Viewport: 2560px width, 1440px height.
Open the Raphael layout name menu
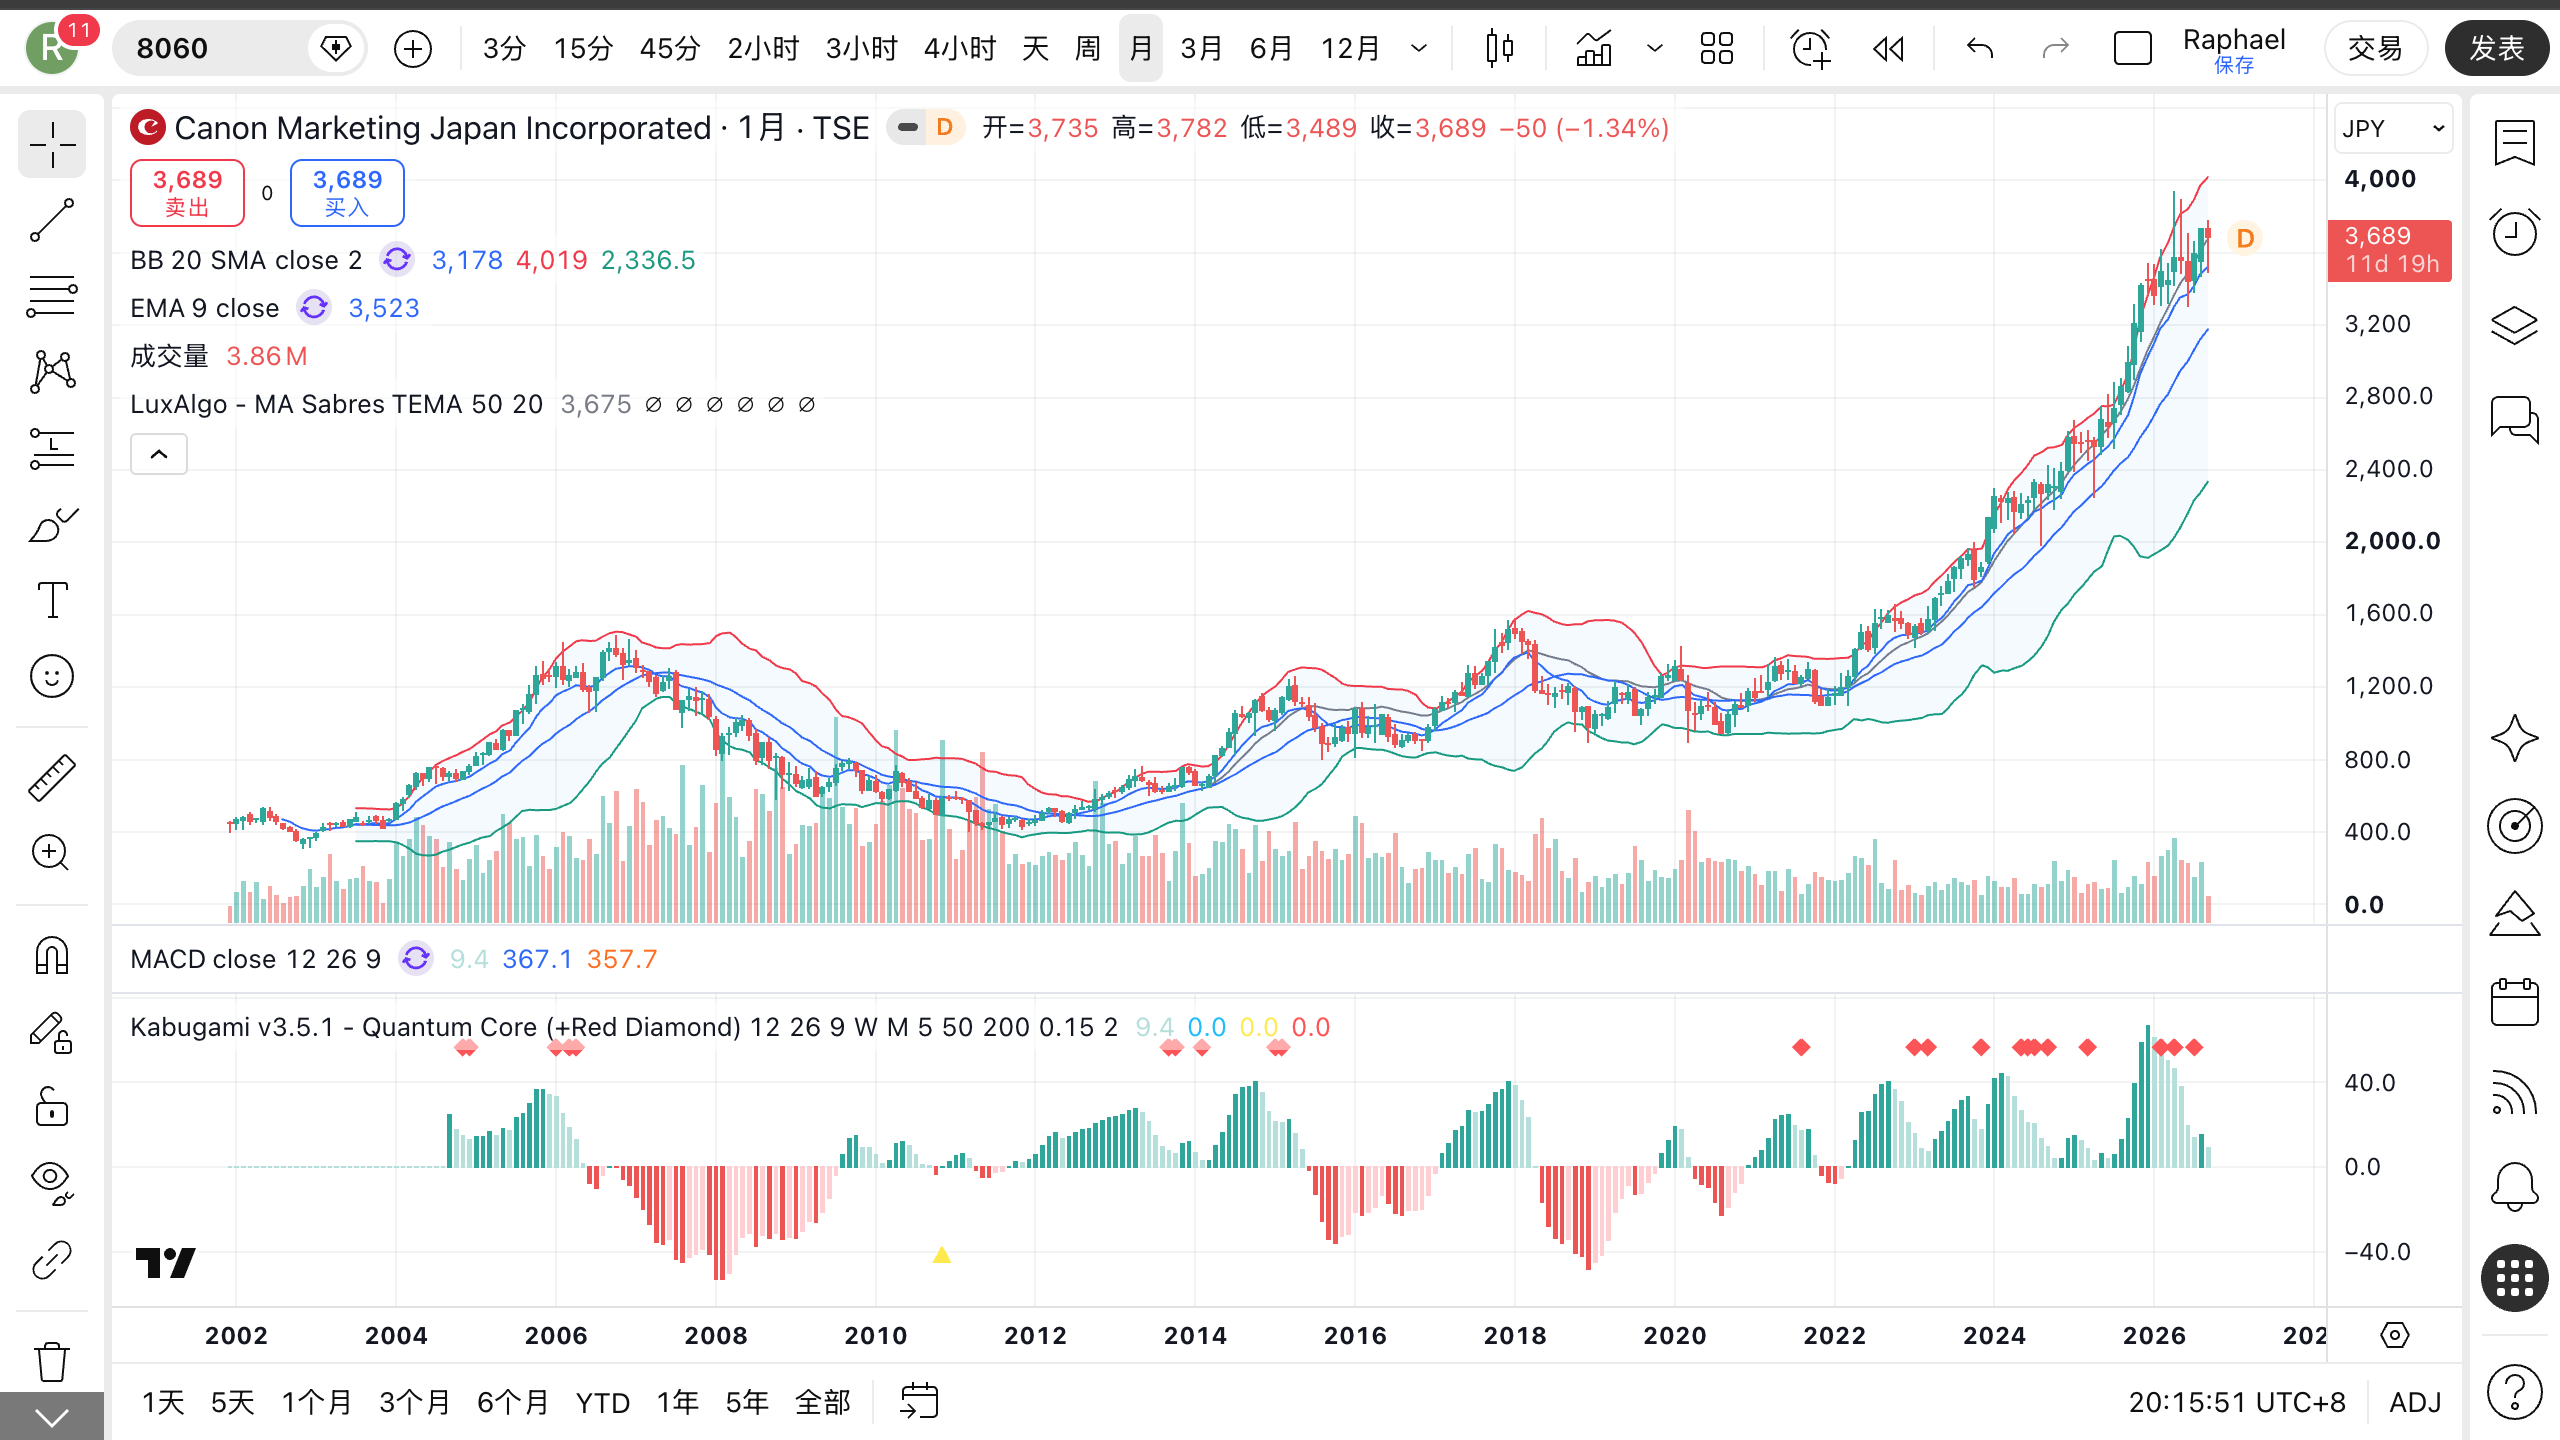(x=2234, y=48)
